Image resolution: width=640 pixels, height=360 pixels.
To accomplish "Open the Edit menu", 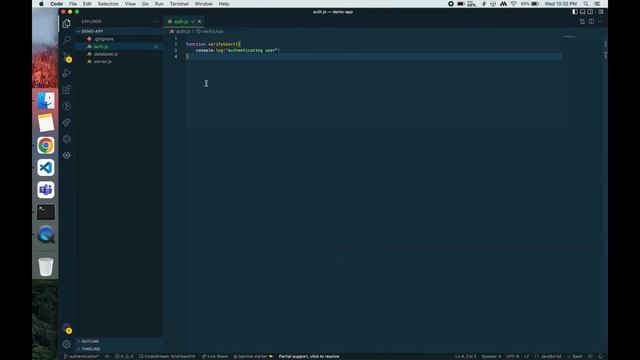I will [x=87, y=4].
